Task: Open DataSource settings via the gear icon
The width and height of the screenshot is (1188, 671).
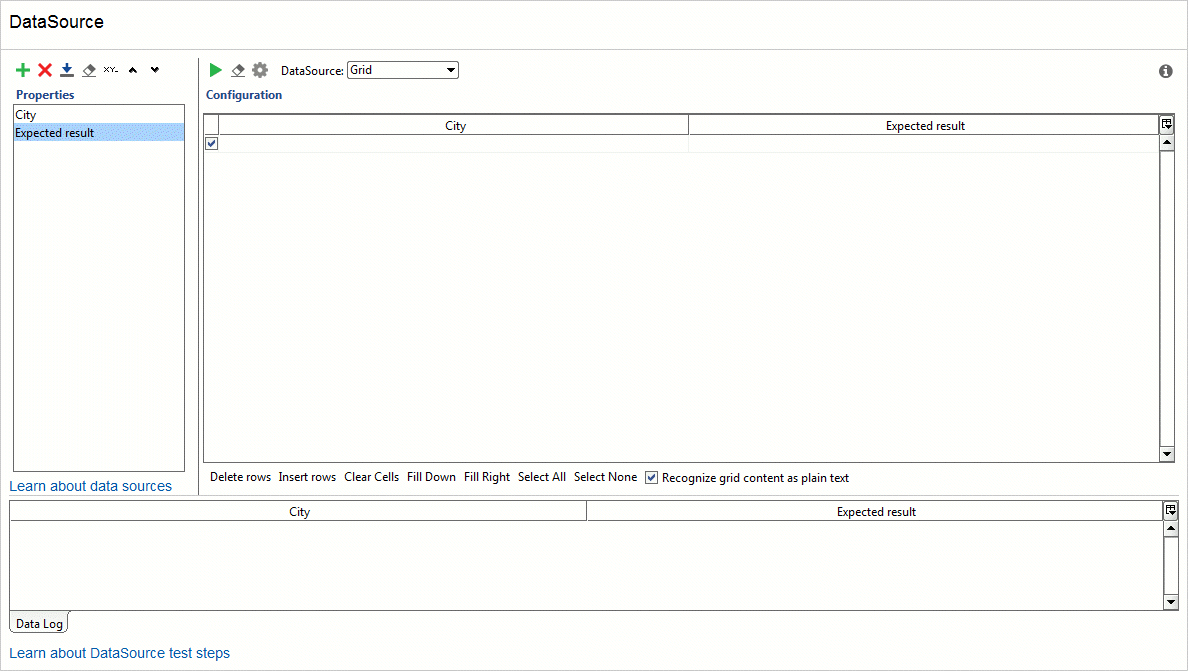Action: coord(260,70)
